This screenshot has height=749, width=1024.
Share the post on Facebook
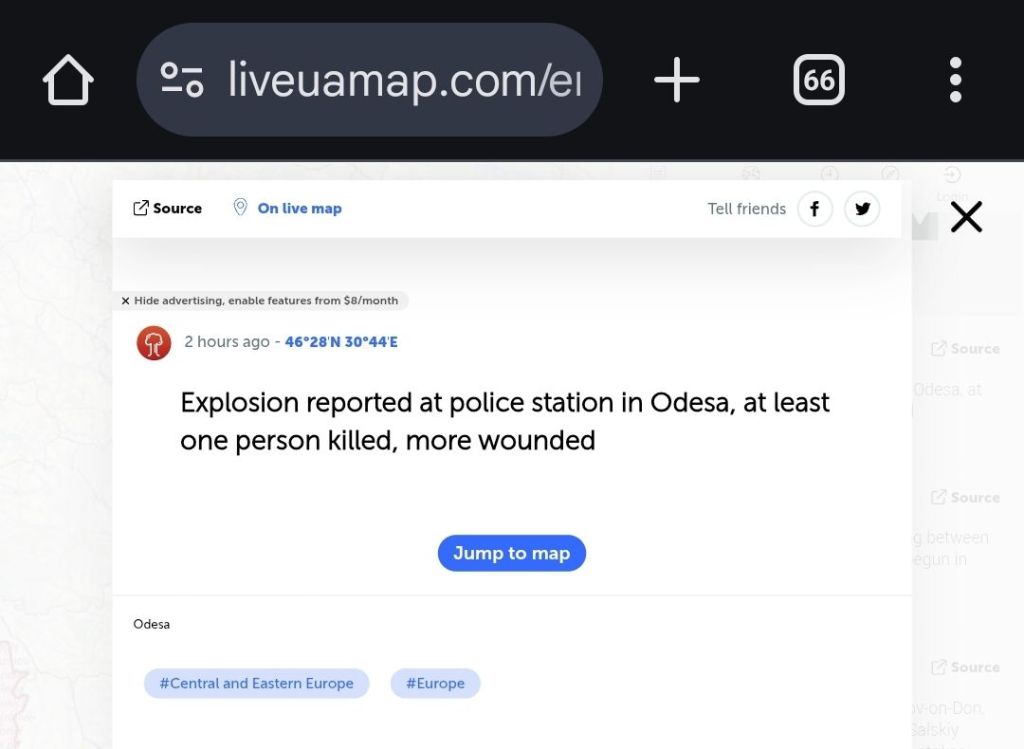815,209
